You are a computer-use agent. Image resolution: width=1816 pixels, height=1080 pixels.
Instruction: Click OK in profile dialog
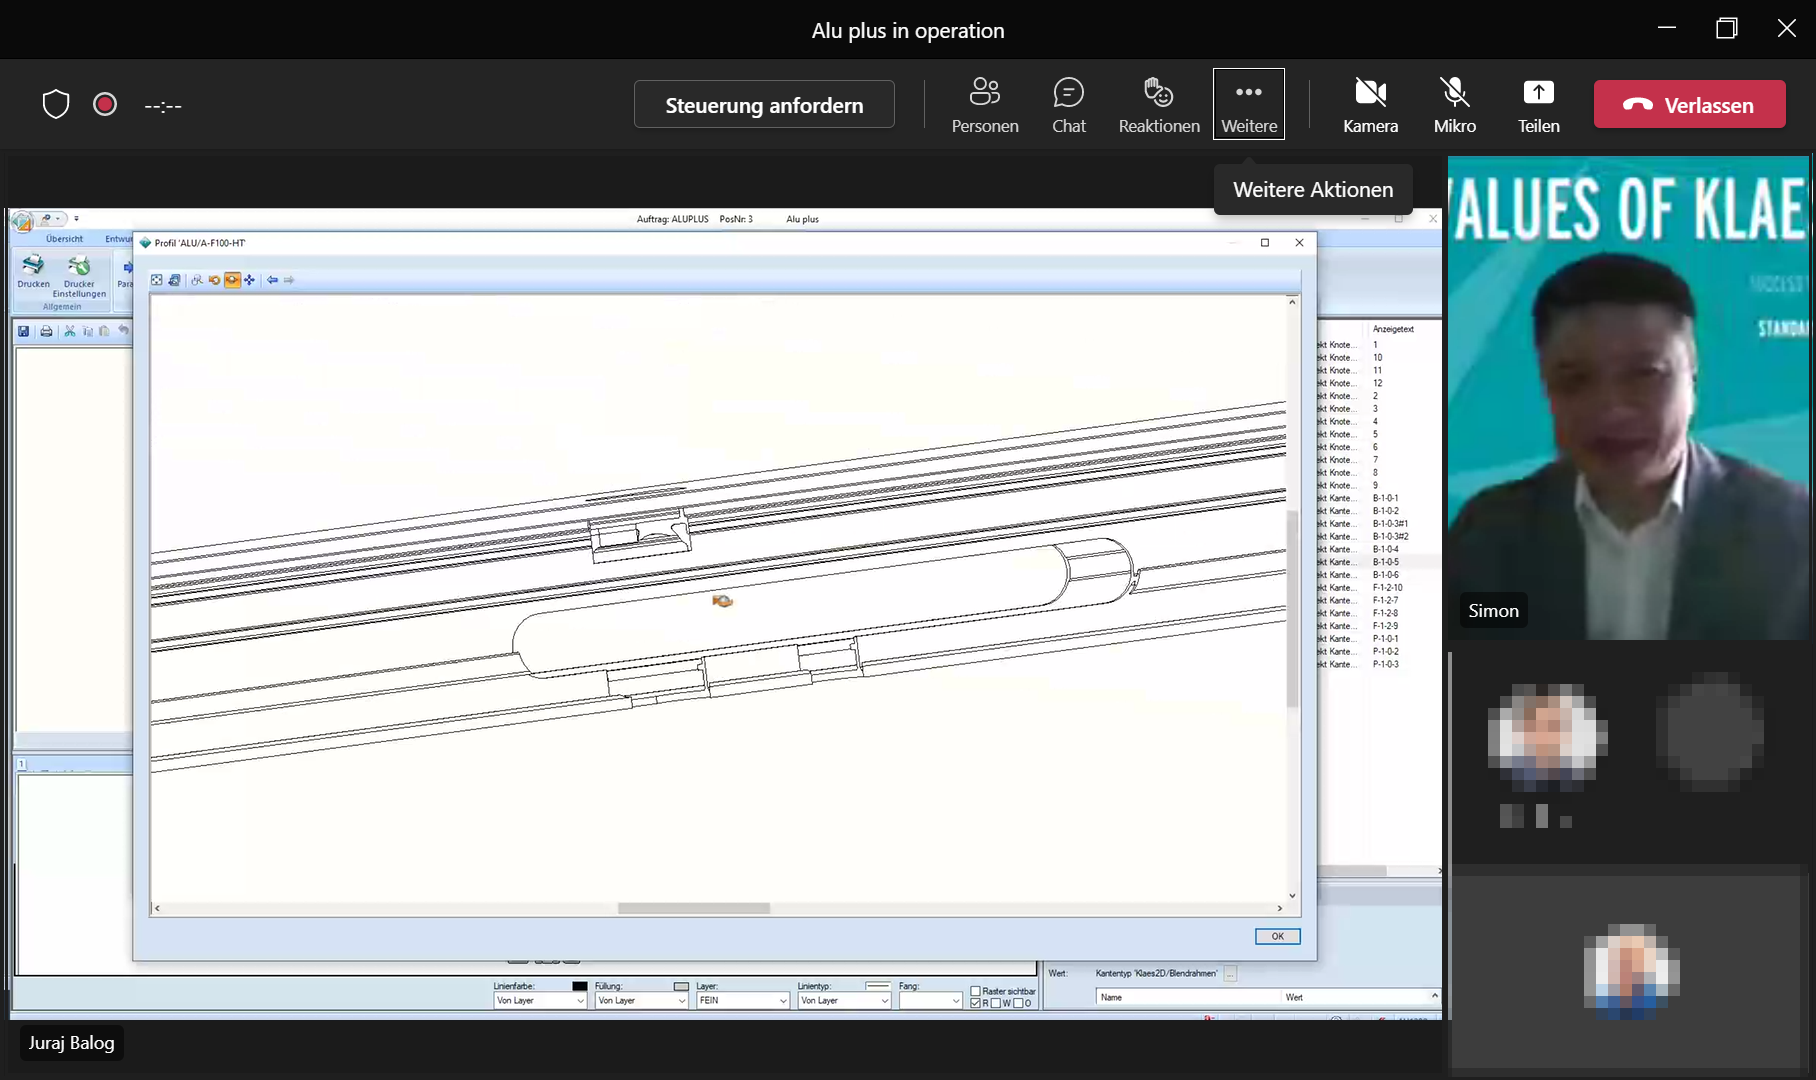tap(1277, 936)
